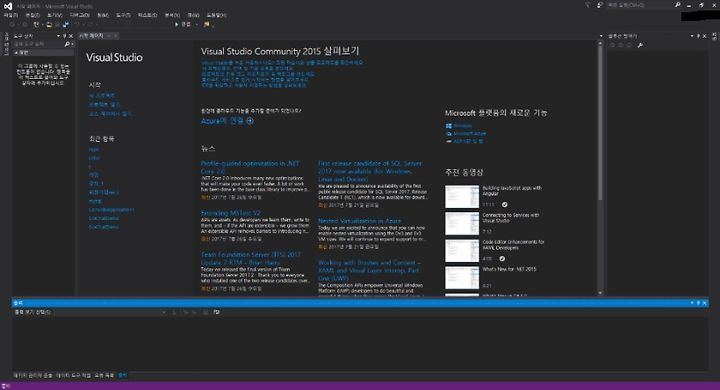
Task: Open 'Team Foundation Server (TFS) 2017 Update 2' link
Action: point(251,258)
